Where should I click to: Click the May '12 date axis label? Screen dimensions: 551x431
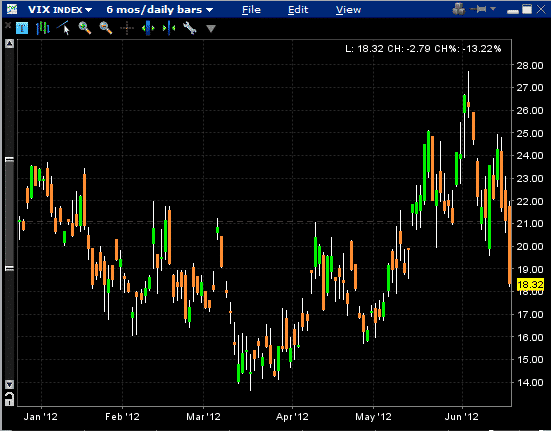(x=373, y=417)
